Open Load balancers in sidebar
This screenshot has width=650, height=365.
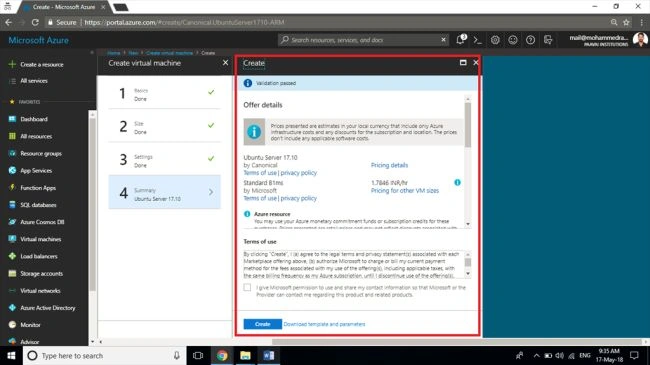(39, 256)
